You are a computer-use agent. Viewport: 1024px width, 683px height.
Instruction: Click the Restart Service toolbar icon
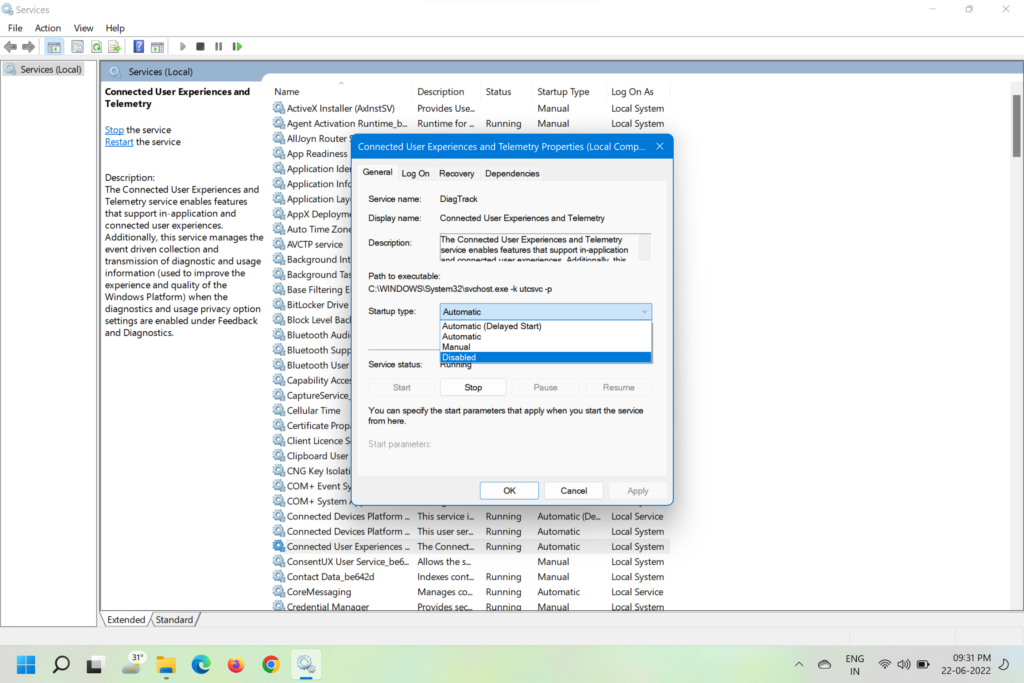tap(237, 47)
